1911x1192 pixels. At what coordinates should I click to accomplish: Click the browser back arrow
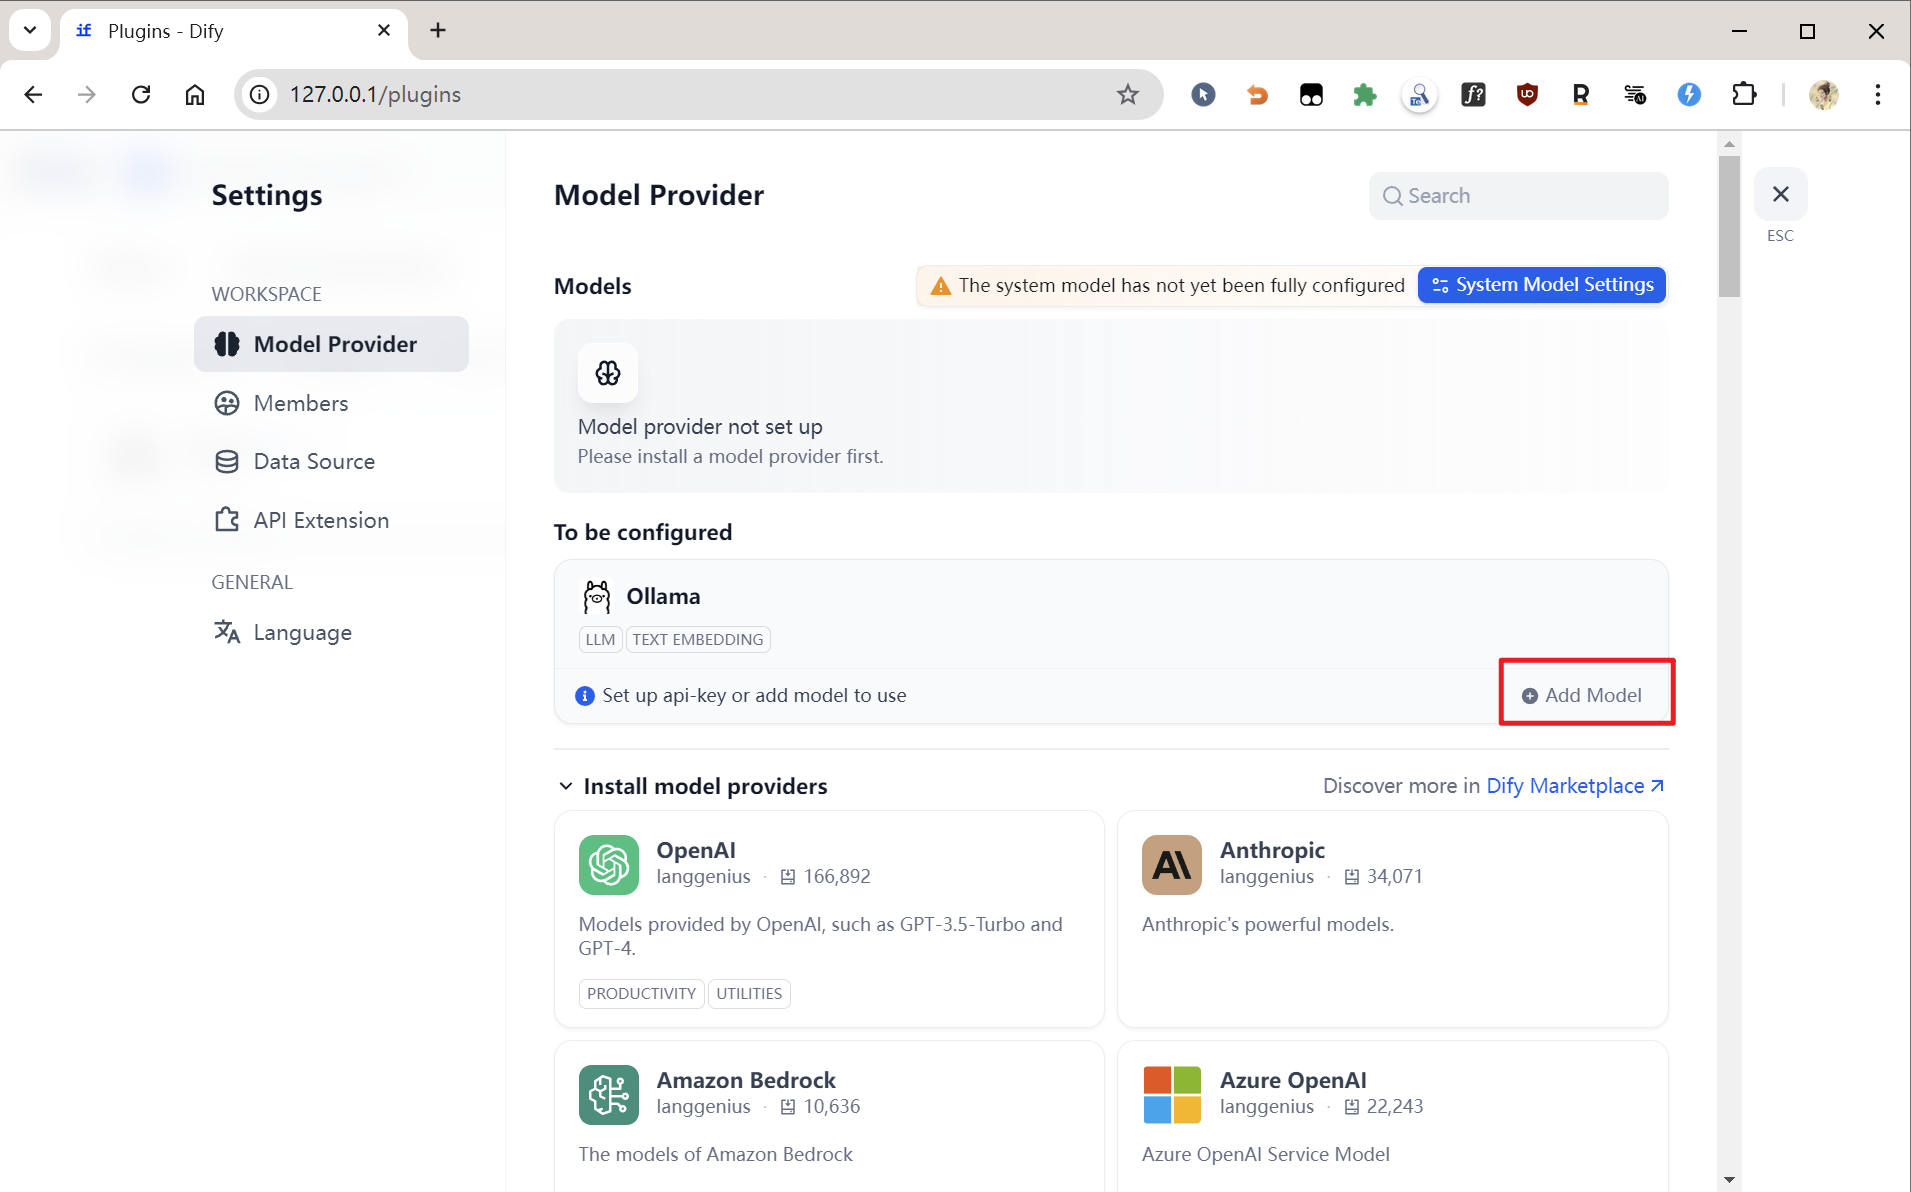33,94
